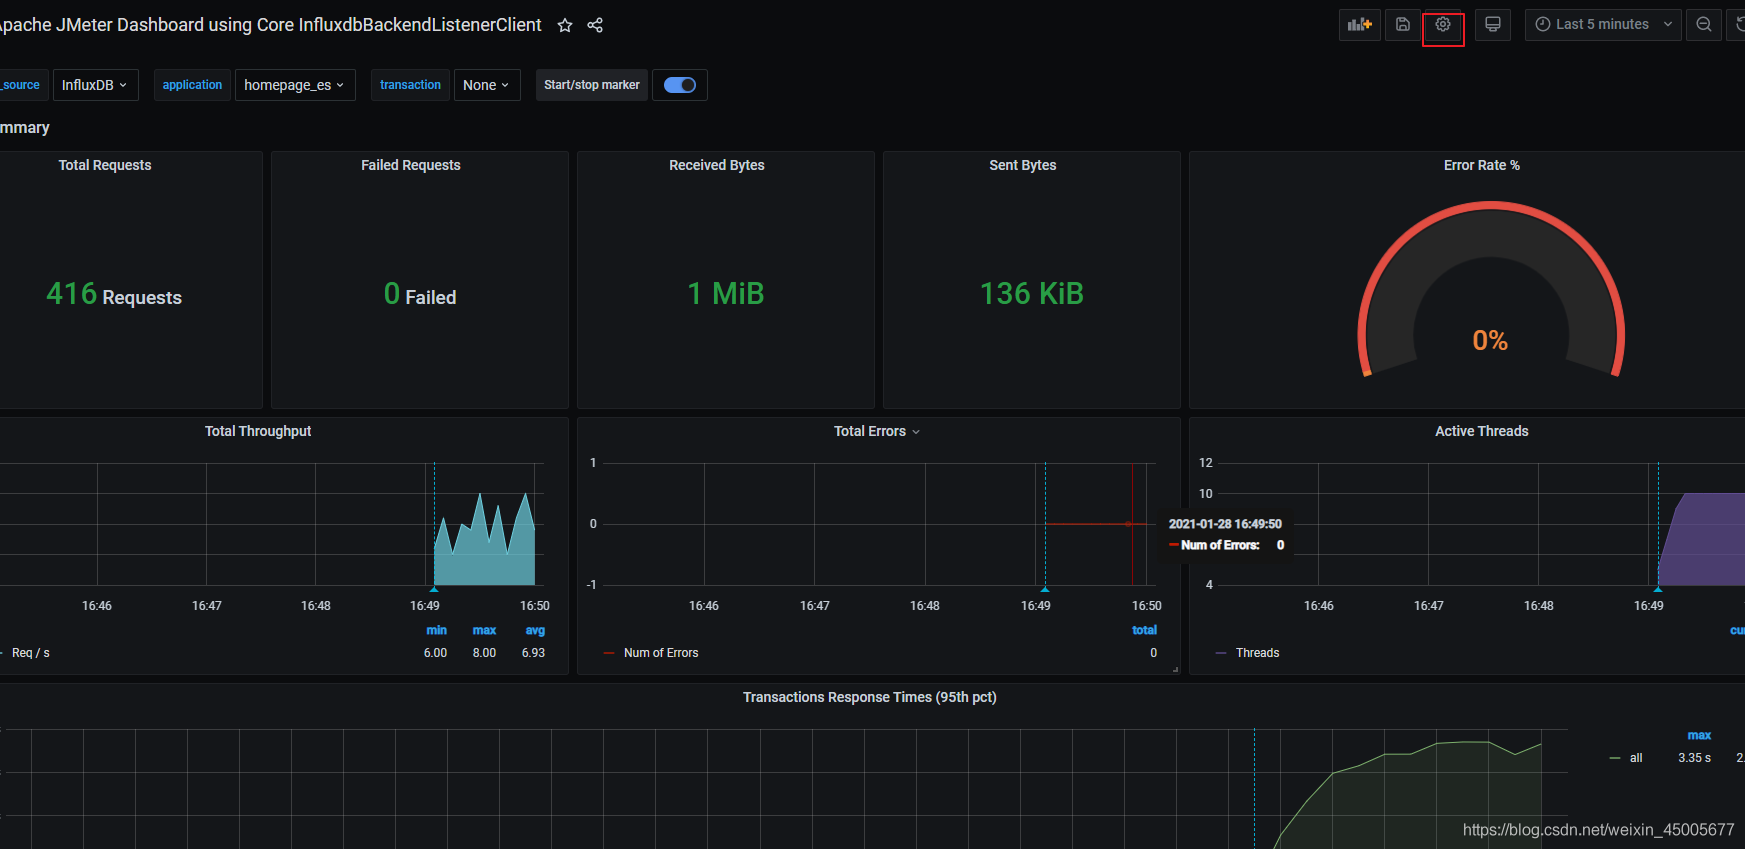
Task: Toggle the Req / s legend series
Action: 31,653
